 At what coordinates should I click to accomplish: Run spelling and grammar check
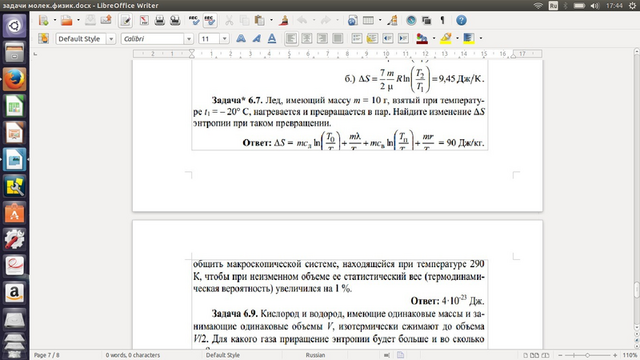coord(194,20)
